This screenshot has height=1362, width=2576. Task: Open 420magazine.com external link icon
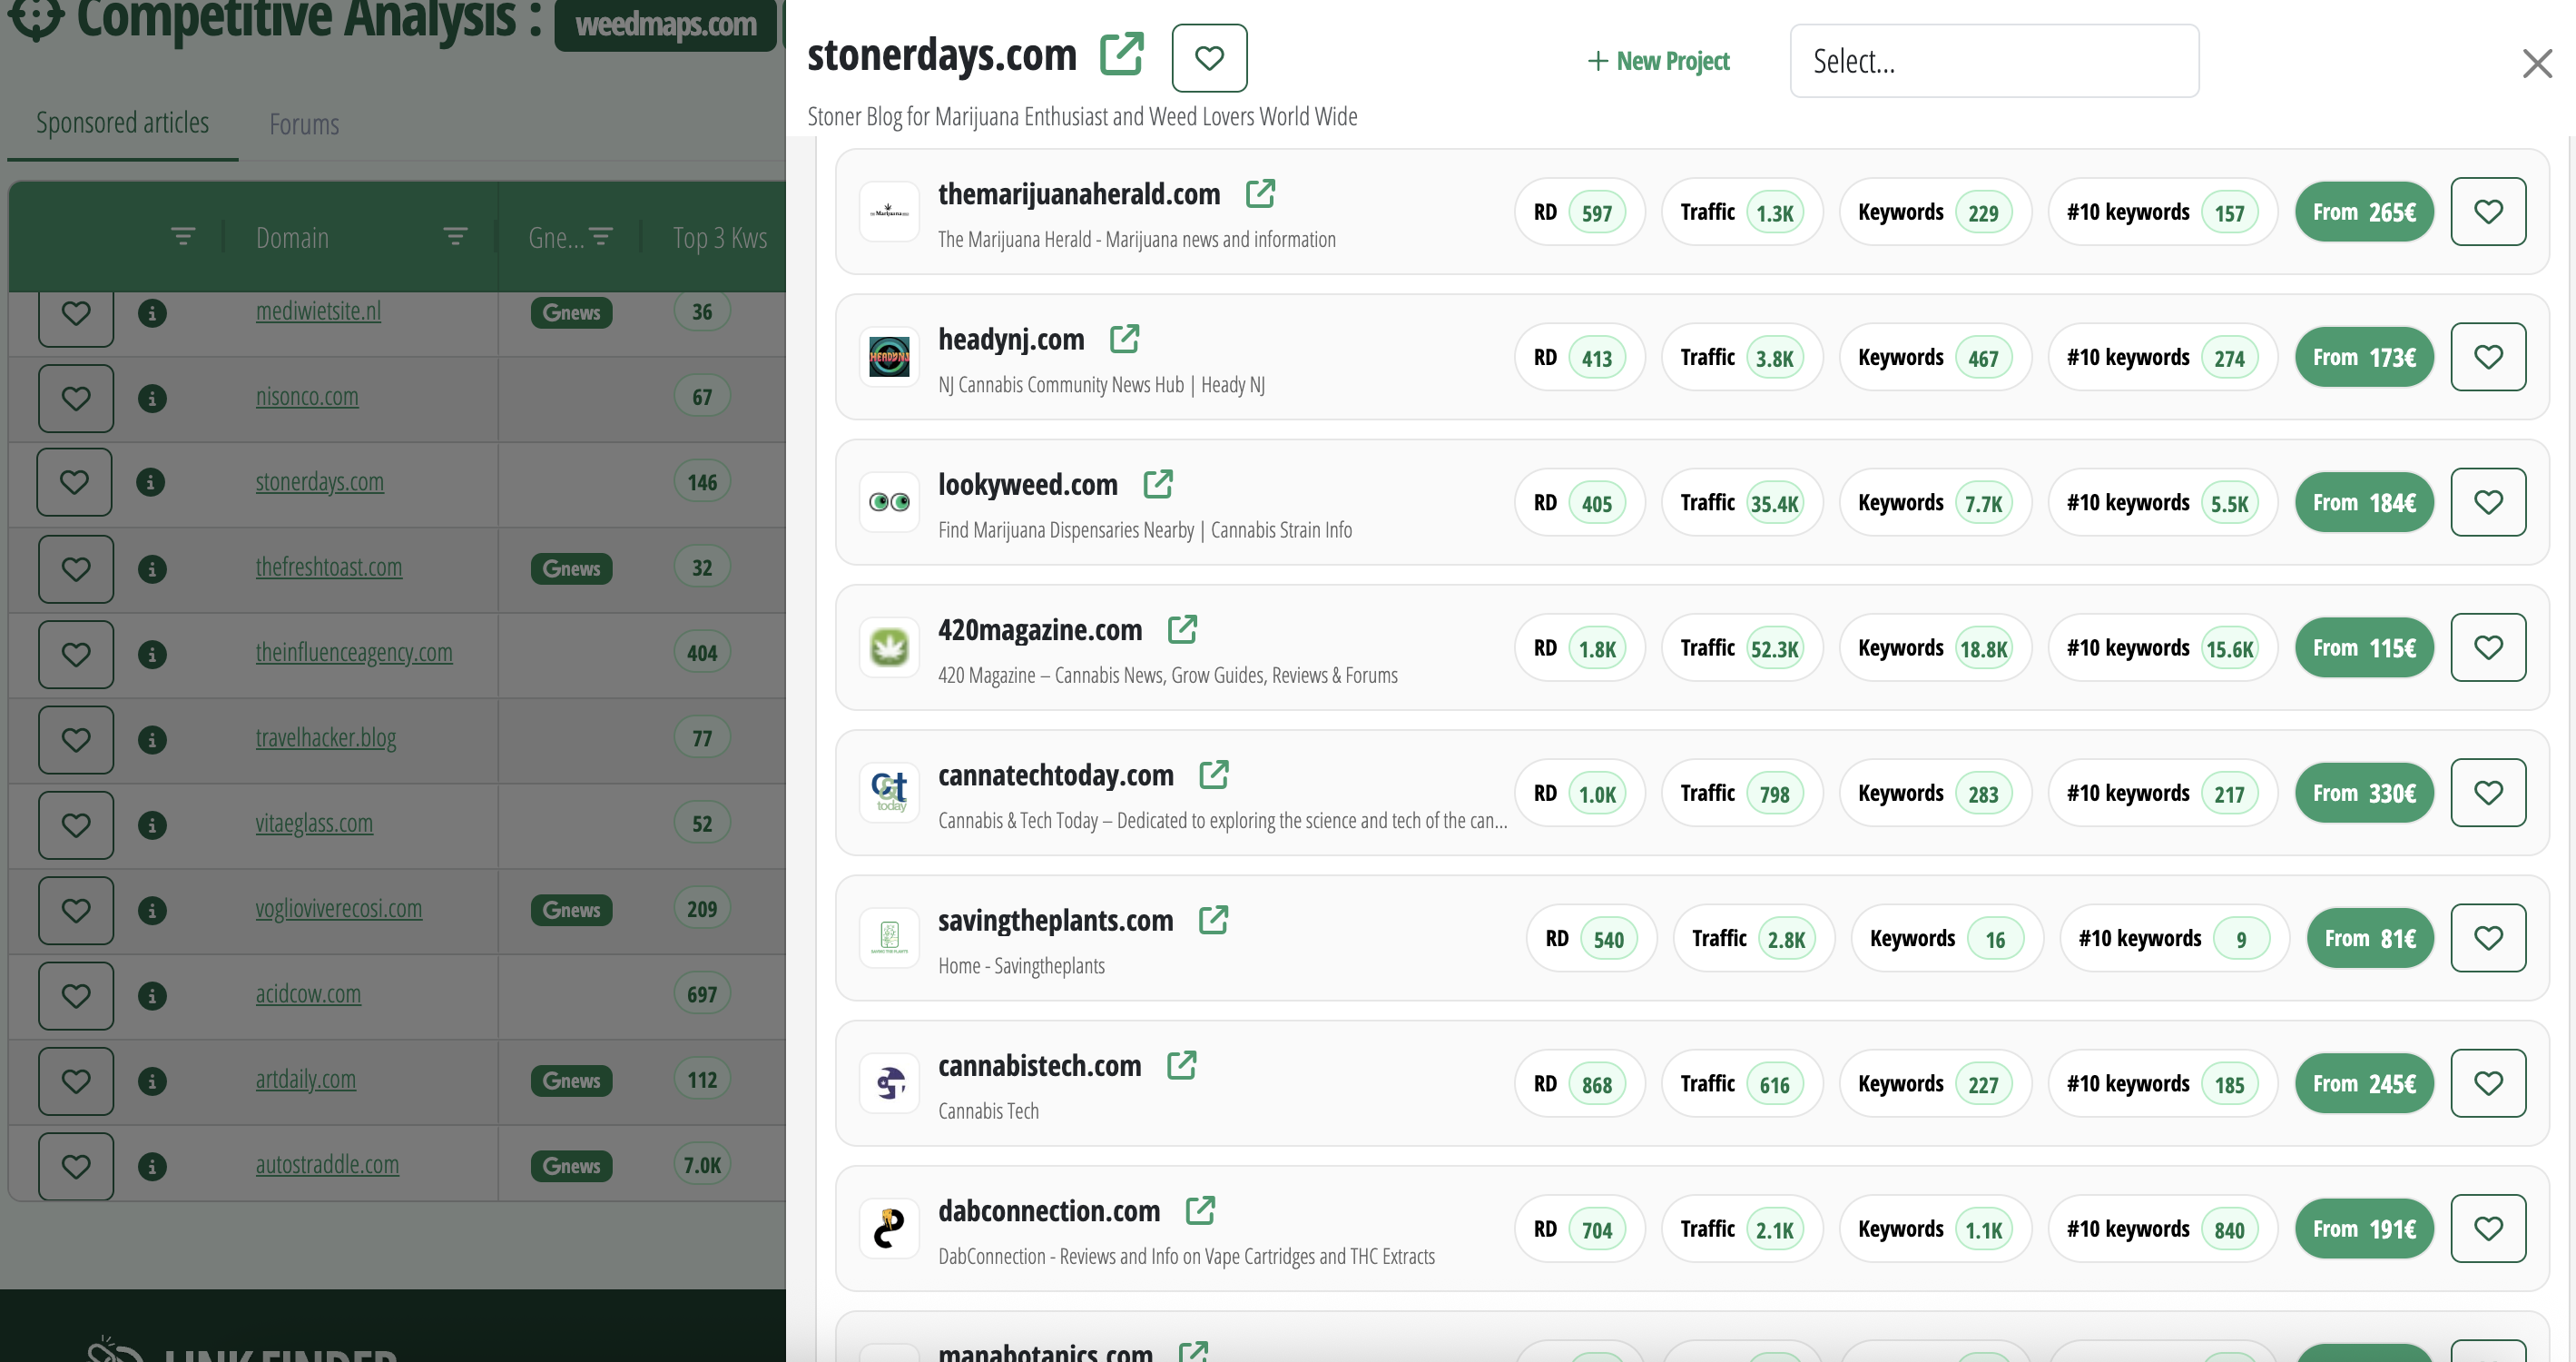pos(1182,629)
